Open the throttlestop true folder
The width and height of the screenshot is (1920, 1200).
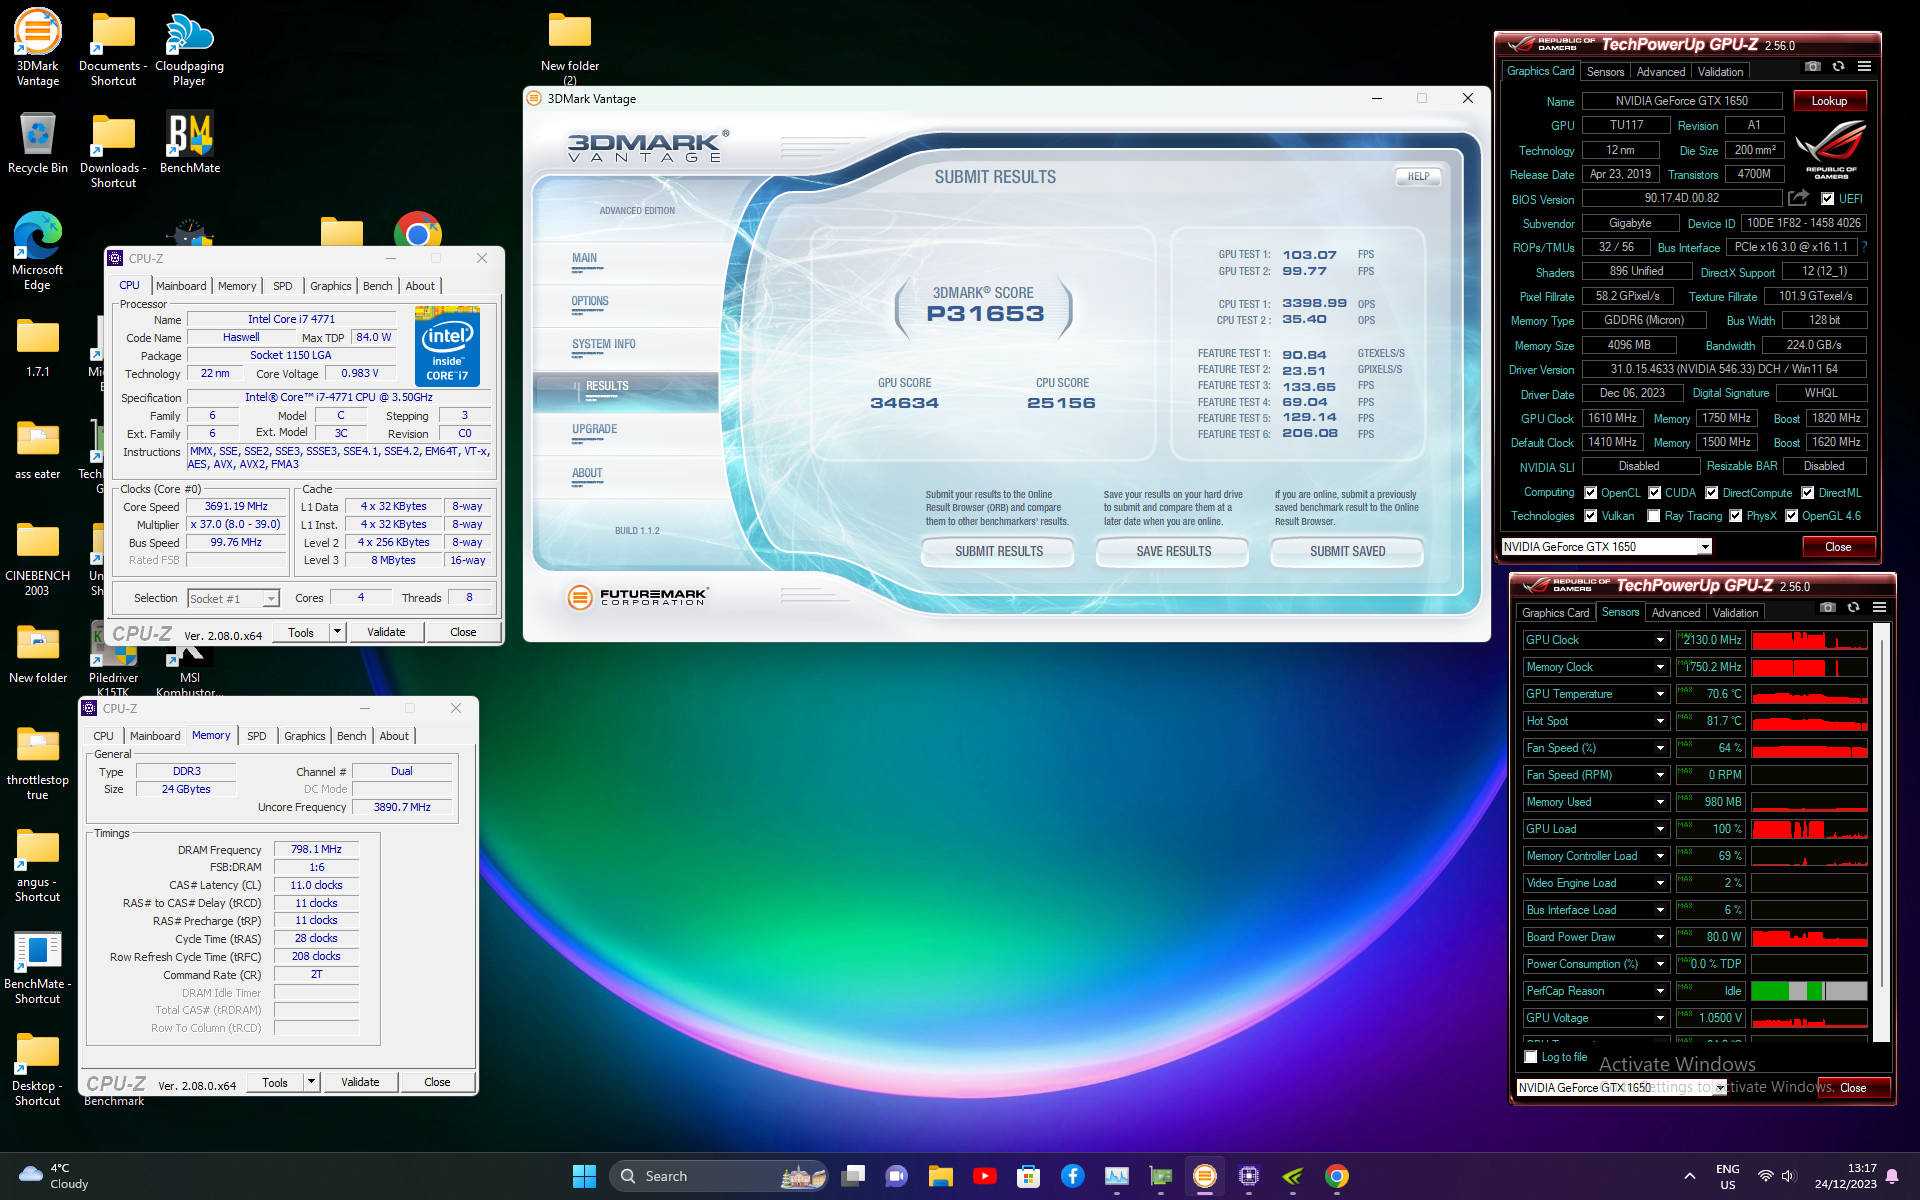coord(38,760)
